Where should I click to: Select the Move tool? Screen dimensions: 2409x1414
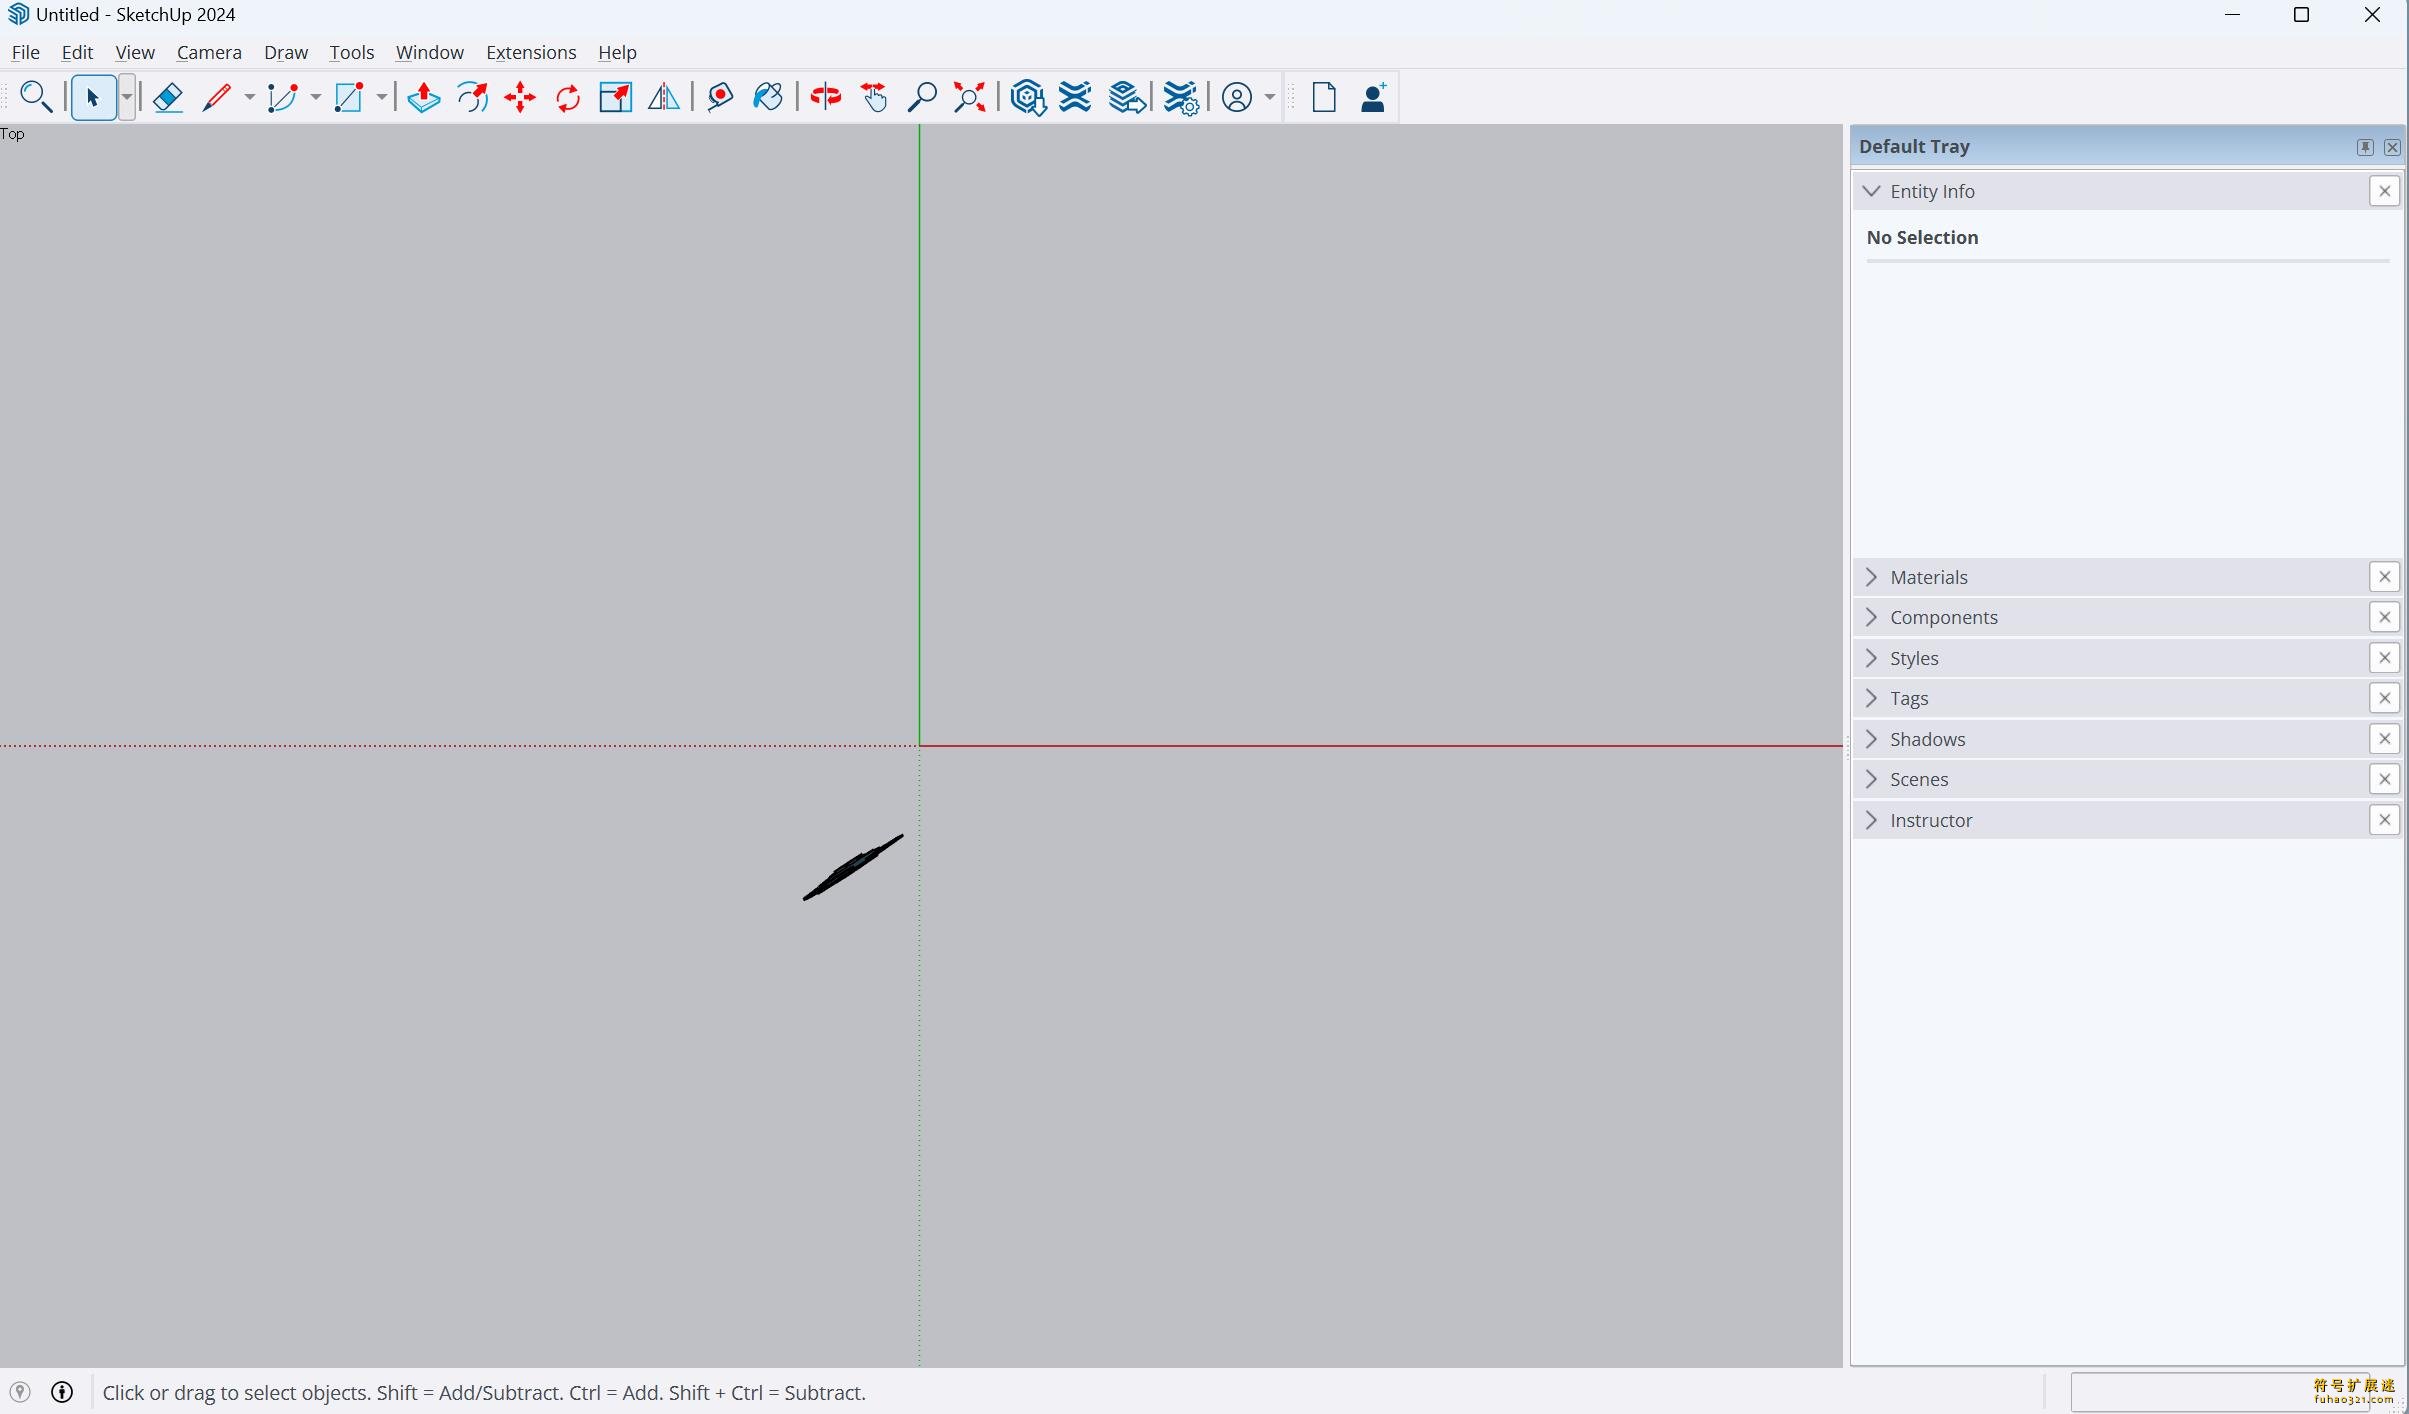tap(520, 97)
